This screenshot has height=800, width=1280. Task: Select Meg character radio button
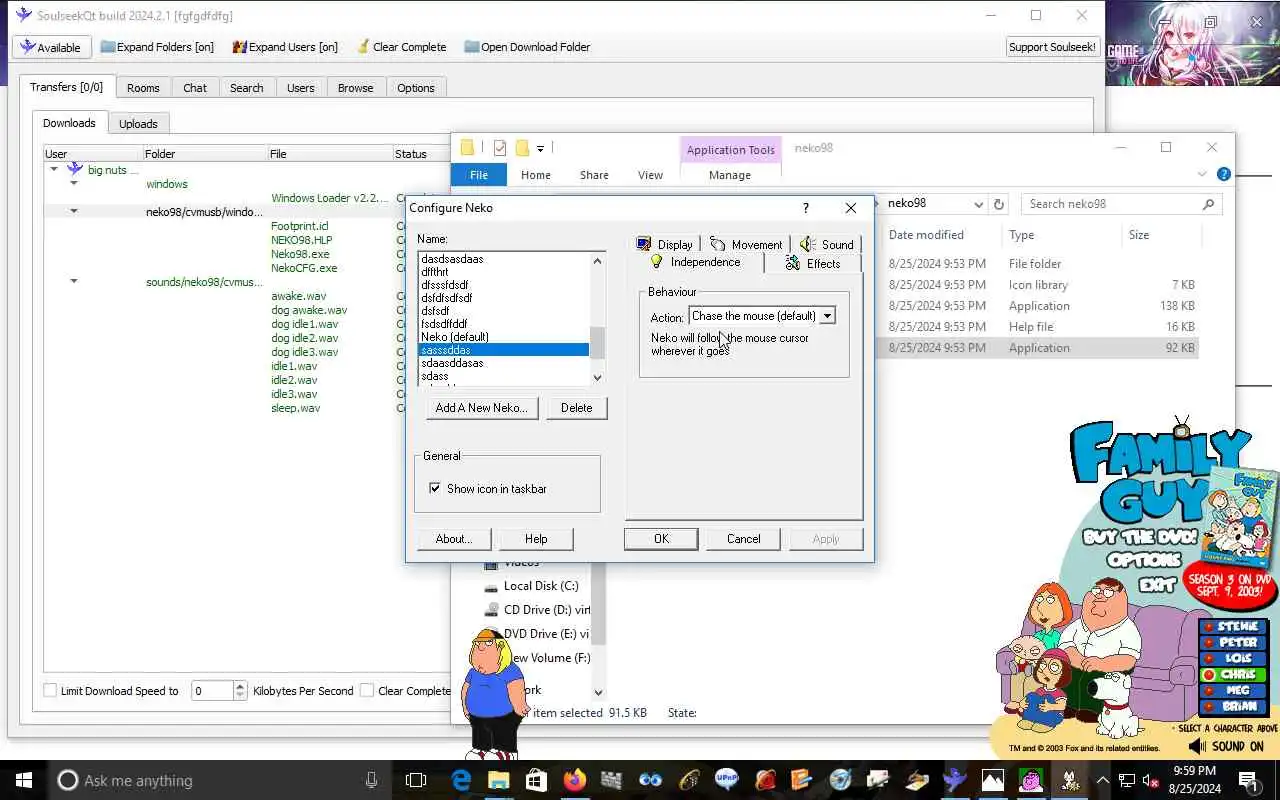pos(1209,691)
